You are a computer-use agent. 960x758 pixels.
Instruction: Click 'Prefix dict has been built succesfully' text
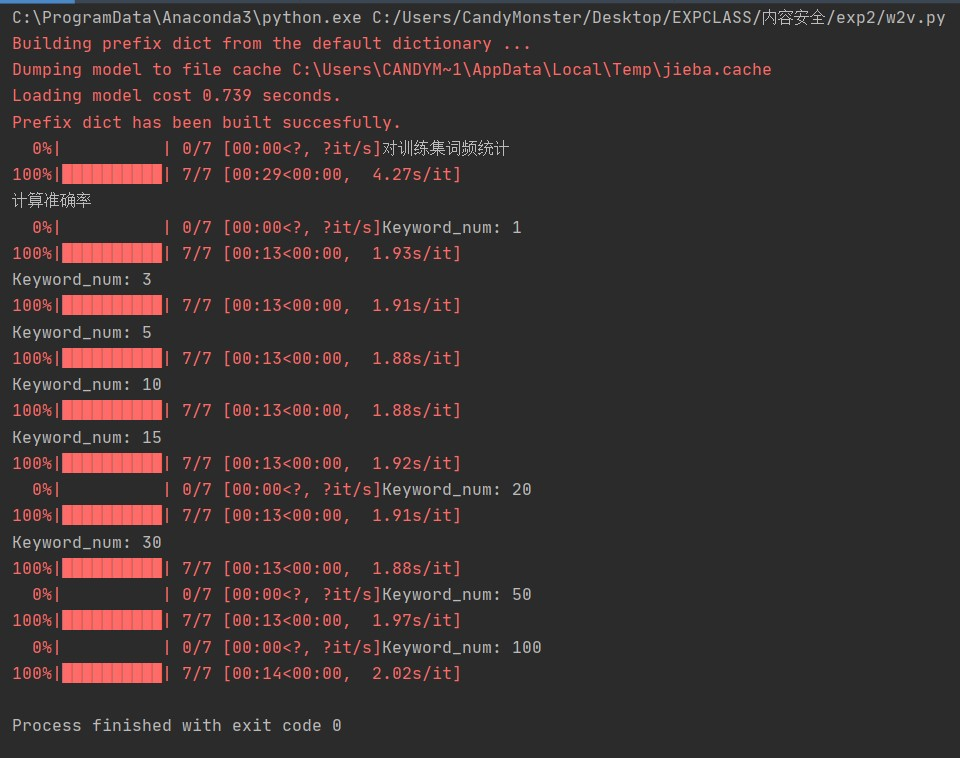(x=206, y=123)
